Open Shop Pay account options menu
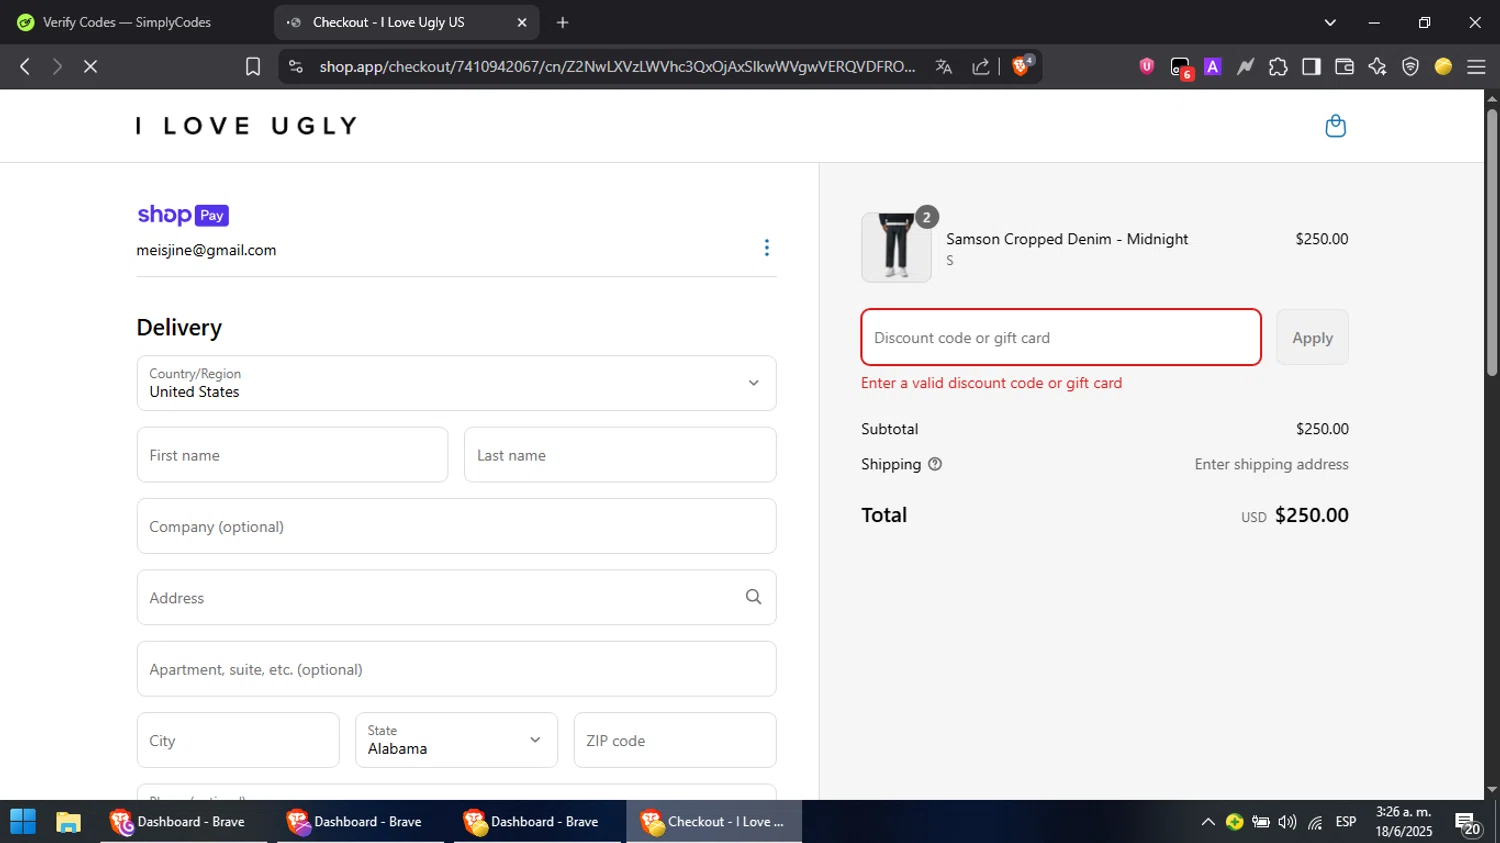The width and height of the screenshot is (1500, 843). click(767, 248)
